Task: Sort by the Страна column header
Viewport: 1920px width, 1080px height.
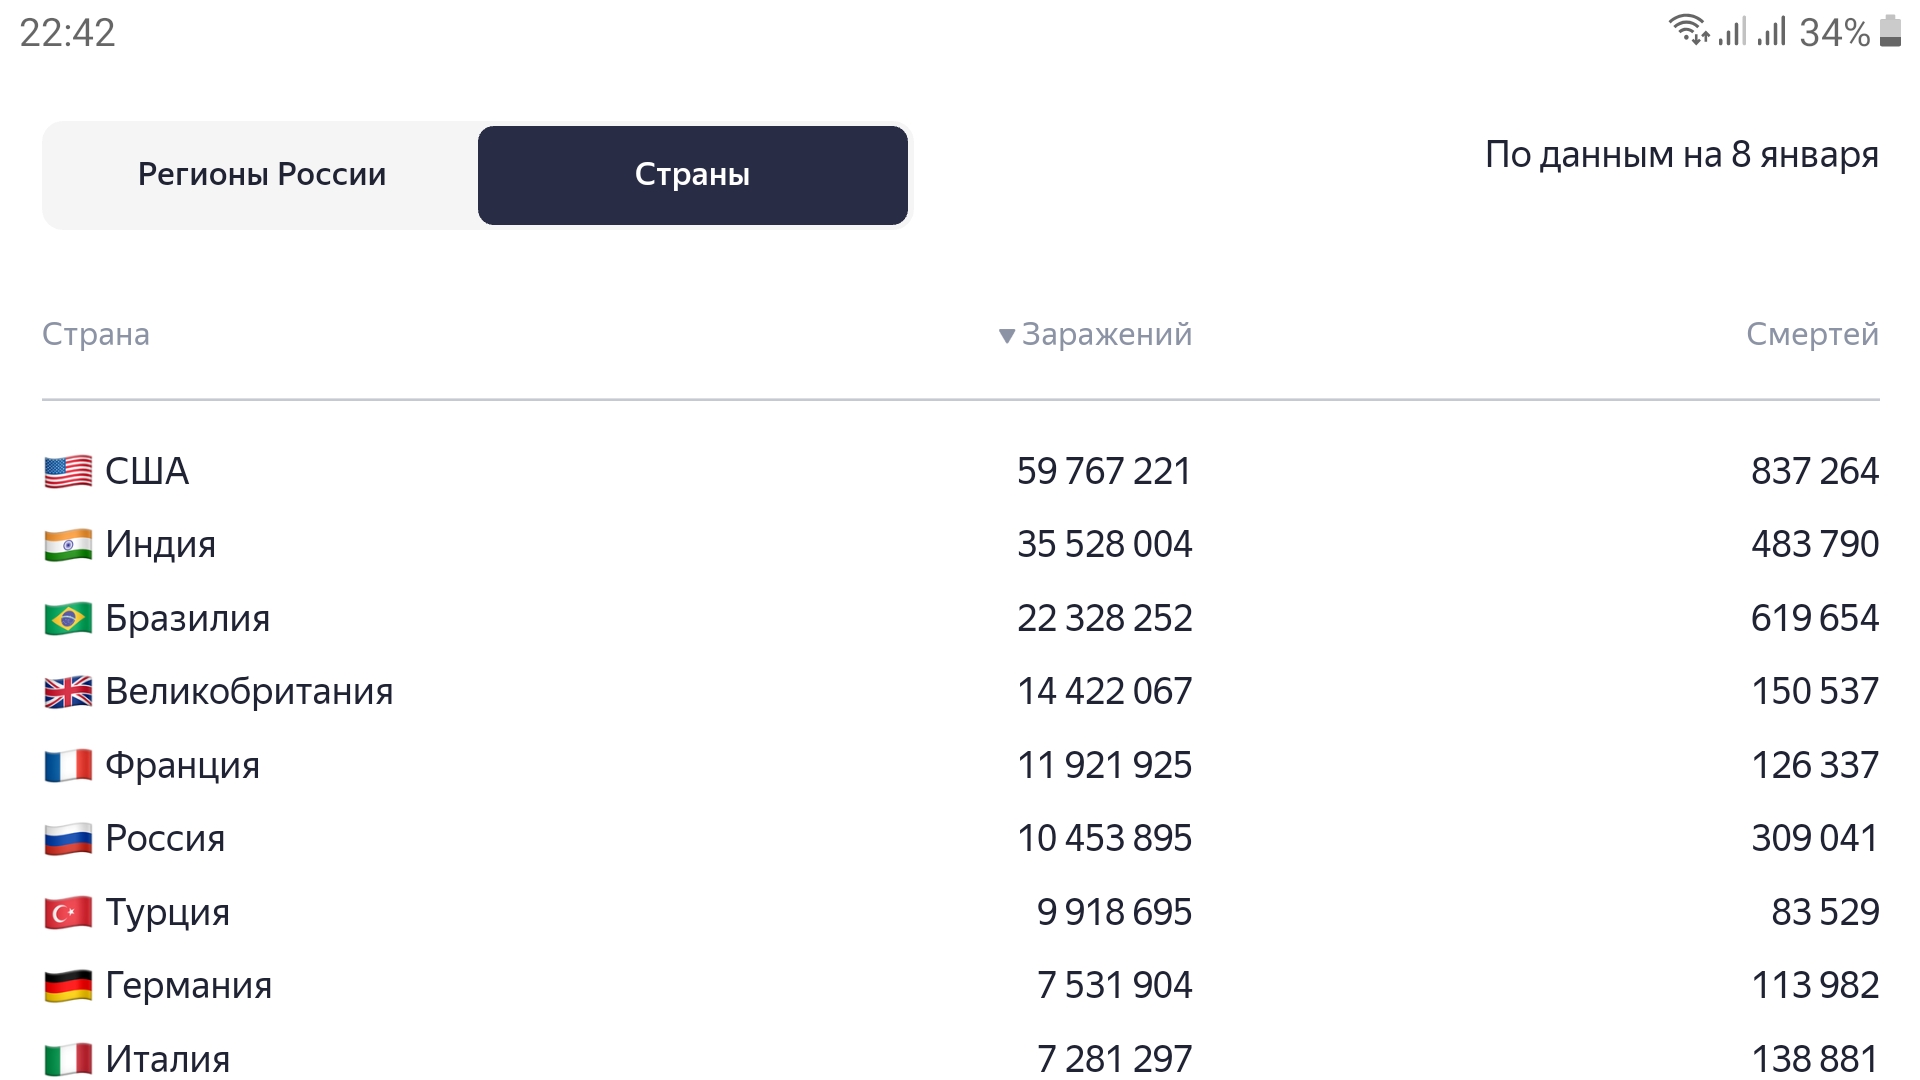Action: (96, 334)
